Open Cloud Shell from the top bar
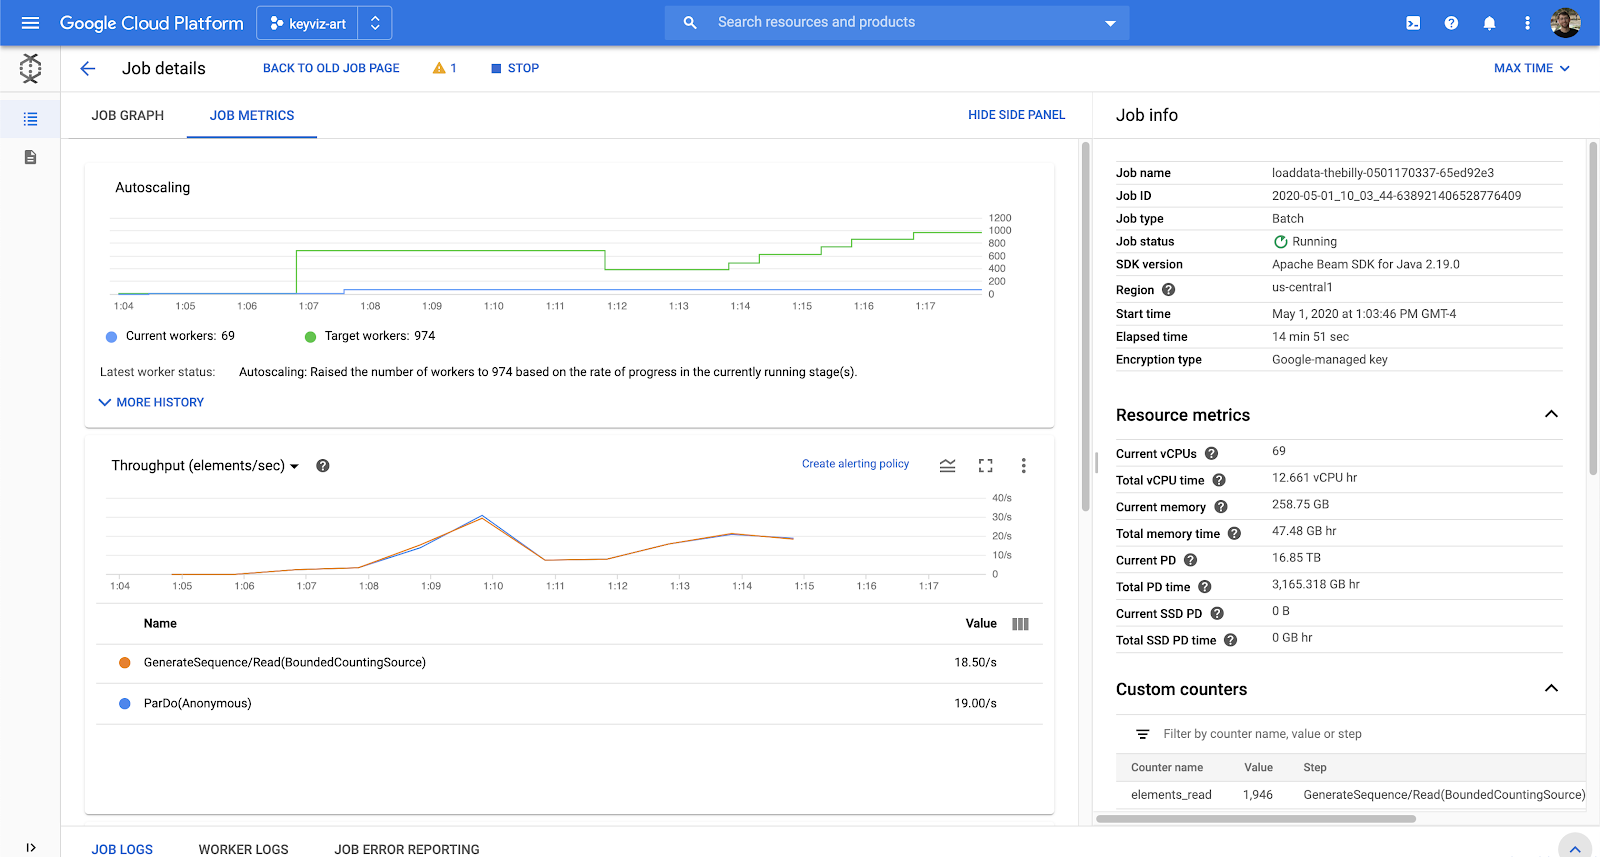Screen dimensions: 1600x857 pos(1413,23)
